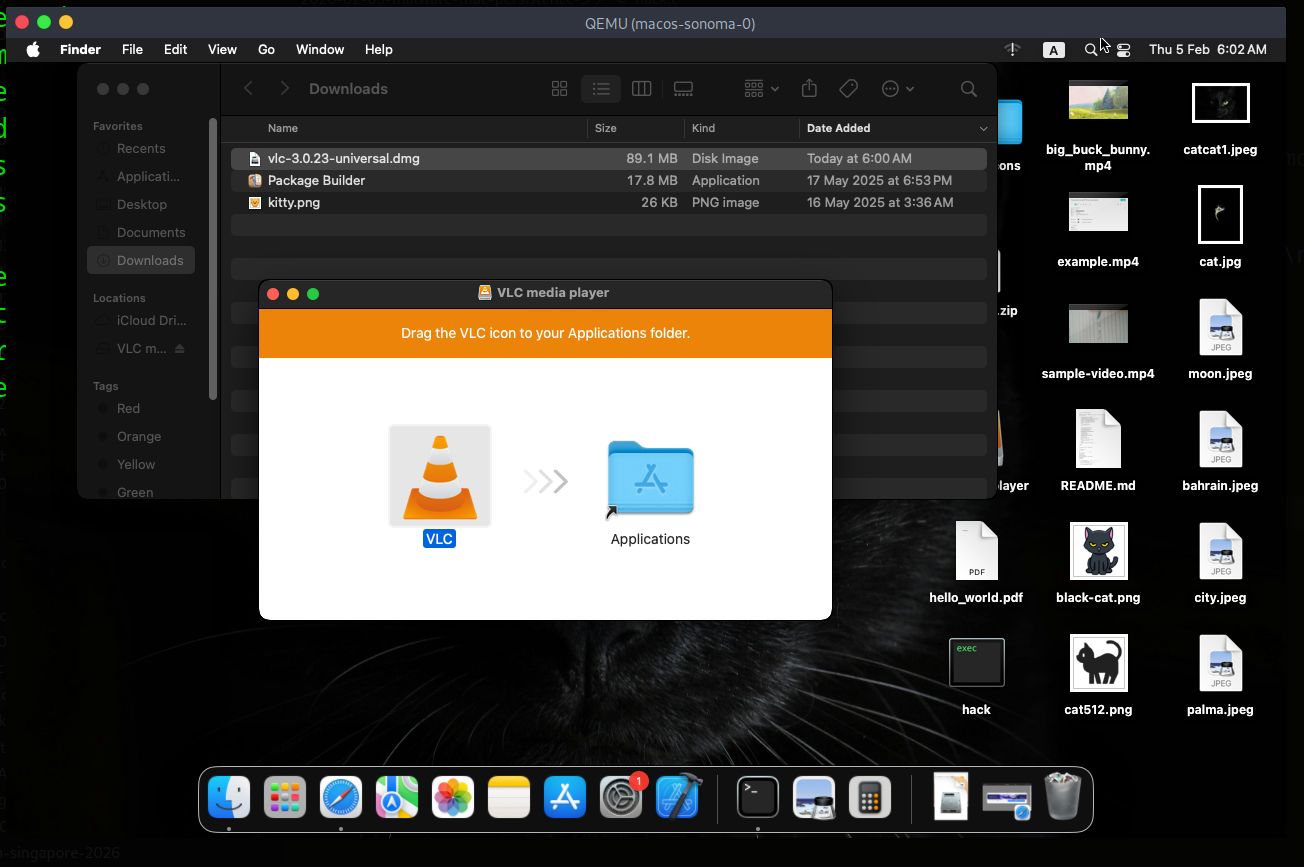Open the Go menu in menu bar
Viewport: 1304px width, 867px height.
(266, 49)
